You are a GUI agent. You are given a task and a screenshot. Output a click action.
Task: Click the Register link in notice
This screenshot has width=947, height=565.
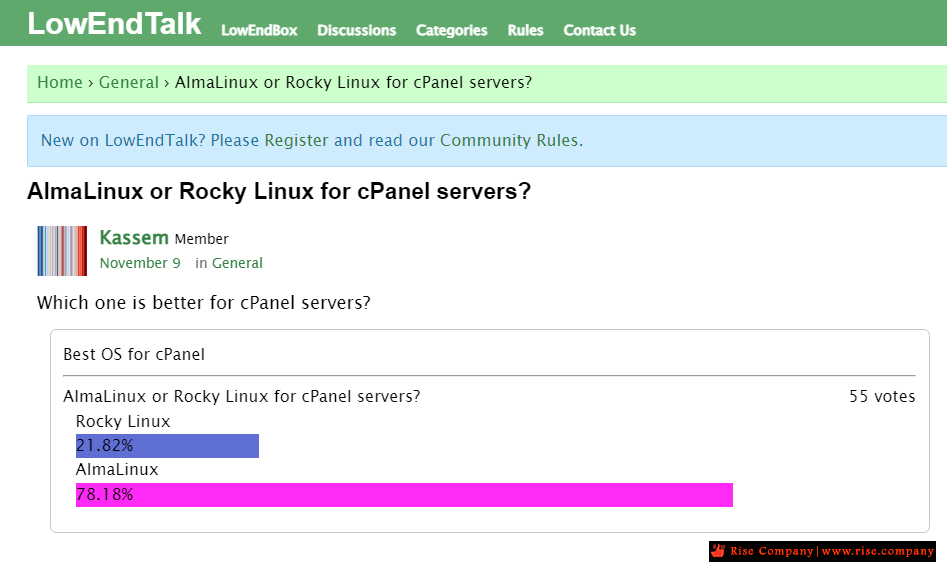tap(297, 140)
